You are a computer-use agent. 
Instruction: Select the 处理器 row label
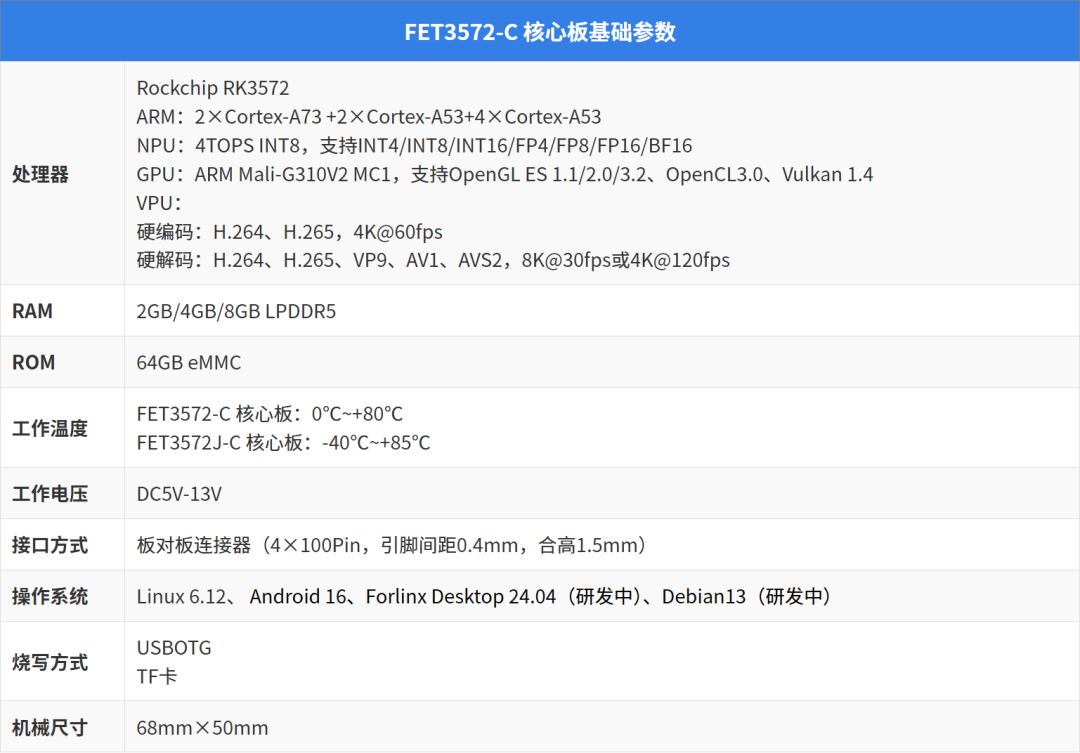(x=41, y=174)
